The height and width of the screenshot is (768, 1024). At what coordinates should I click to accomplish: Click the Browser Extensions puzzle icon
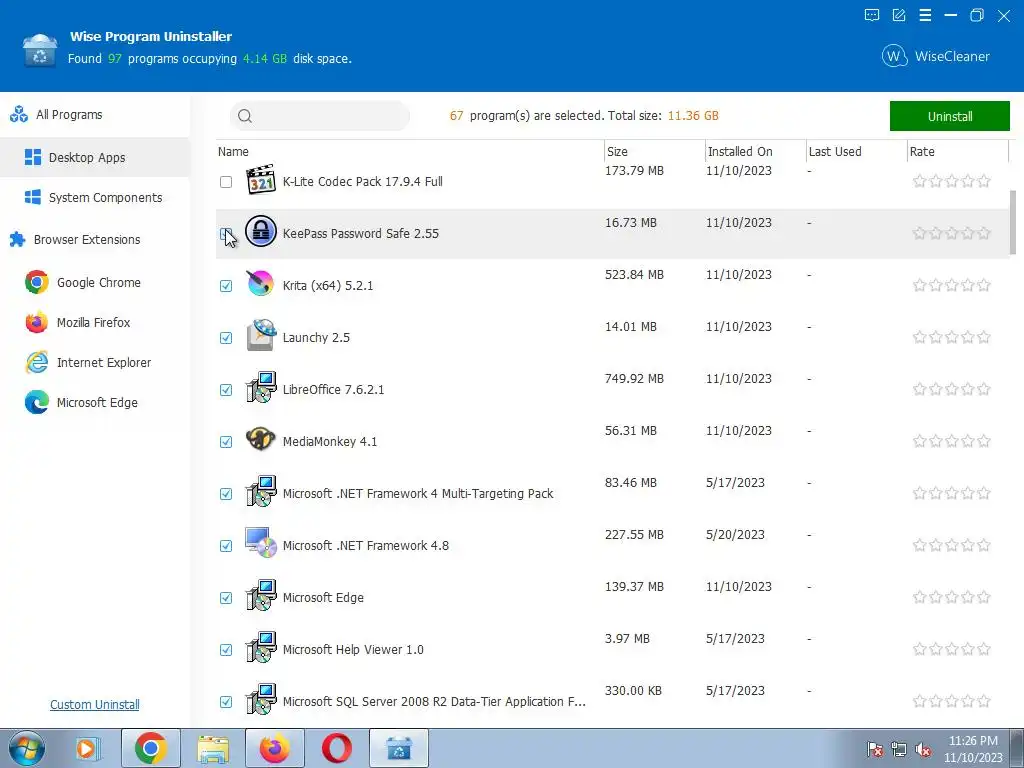click(18, 240)
